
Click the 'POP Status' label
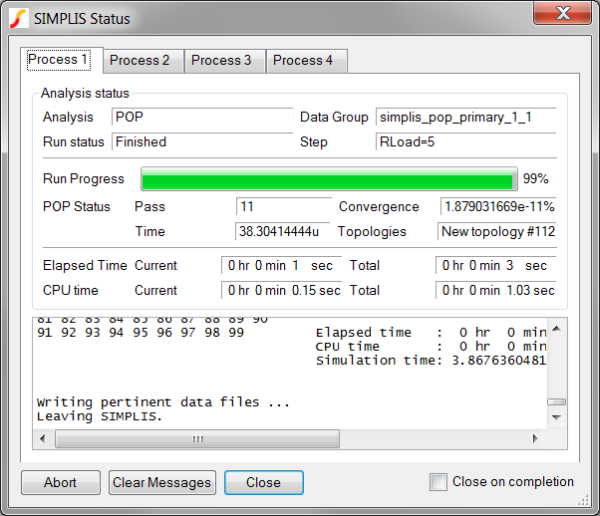(77, 207)
